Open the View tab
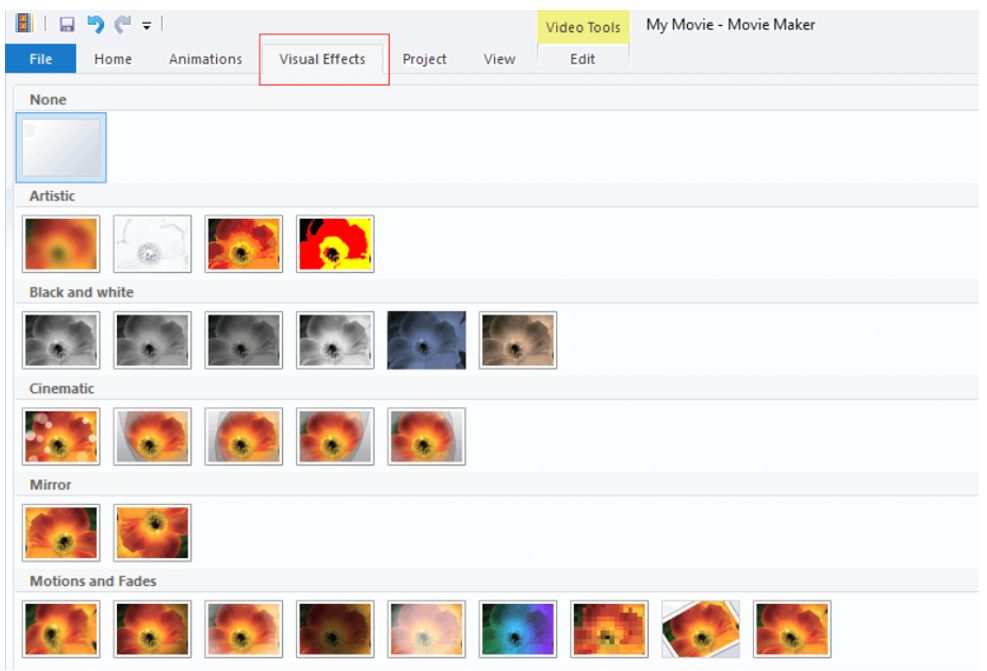The width and height of the screenshot is (987, 671). (499, 59)
